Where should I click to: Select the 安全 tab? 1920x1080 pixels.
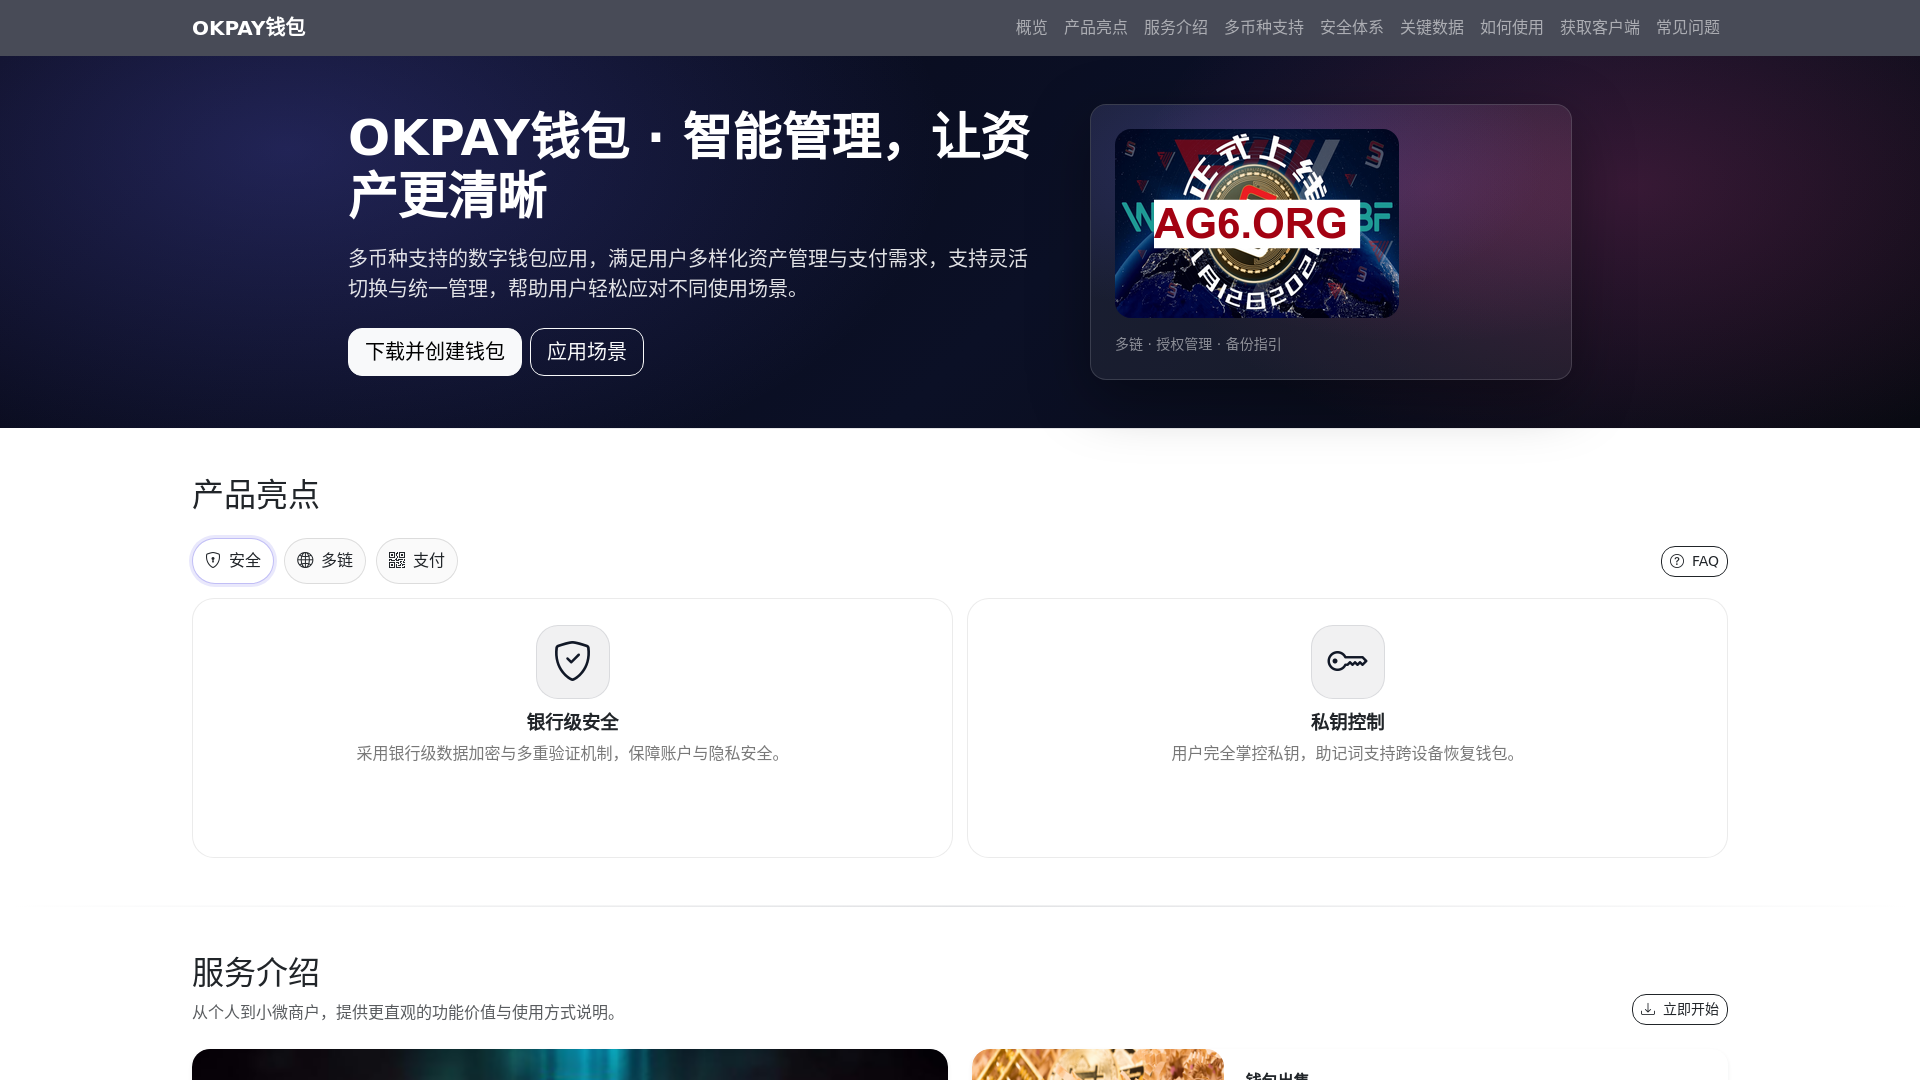click(x=233, y=561)
